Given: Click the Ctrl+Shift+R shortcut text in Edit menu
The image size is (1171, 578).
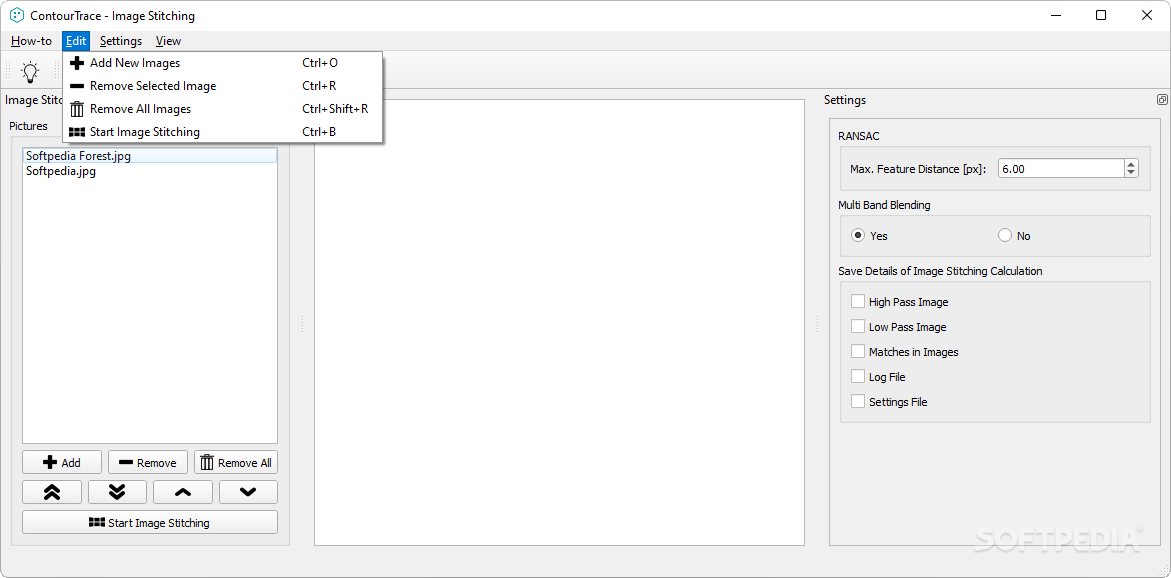Looking at the screenshot, I should click(335, 109).
